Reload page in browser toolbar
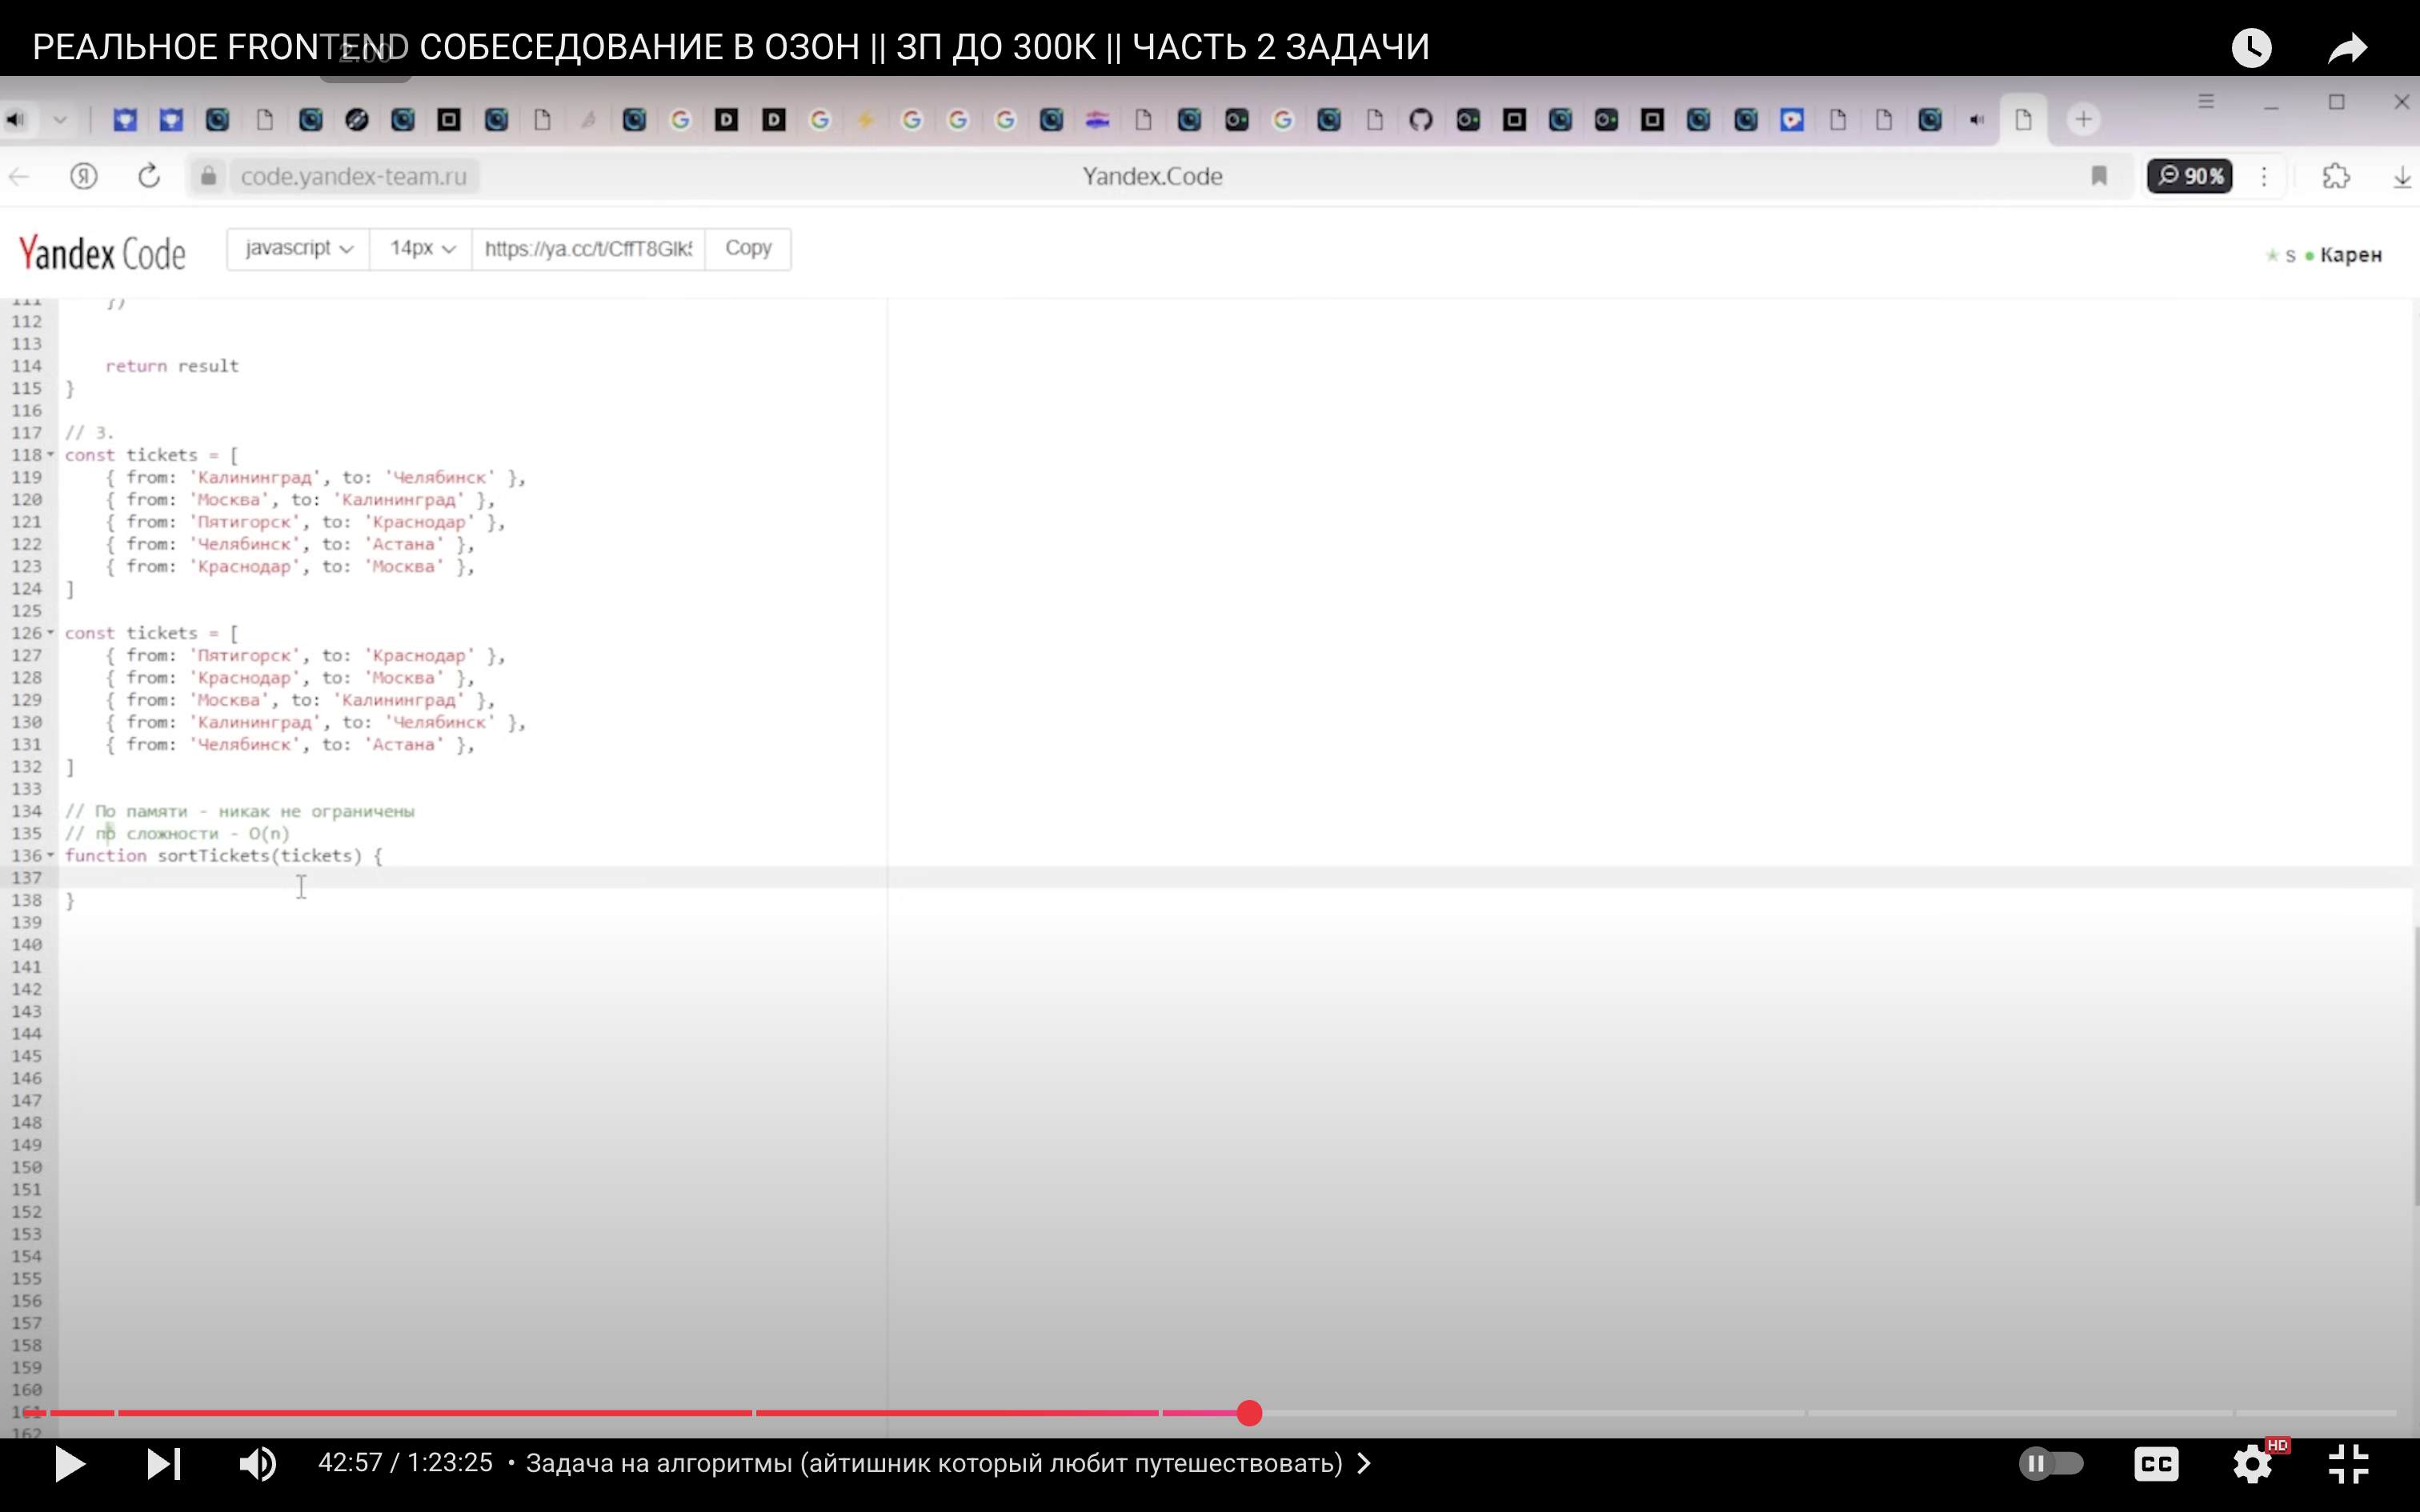 [x=149, y=176]
